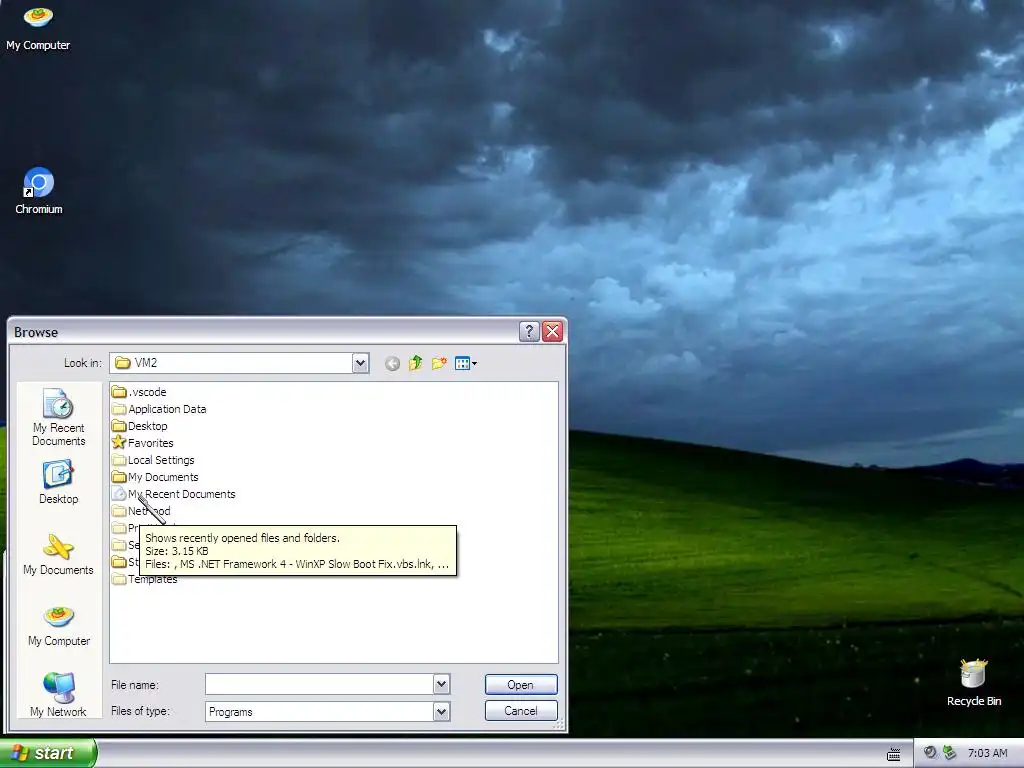
Task: Select the Recycle Bin desktop icon
Action: [974, 682]
